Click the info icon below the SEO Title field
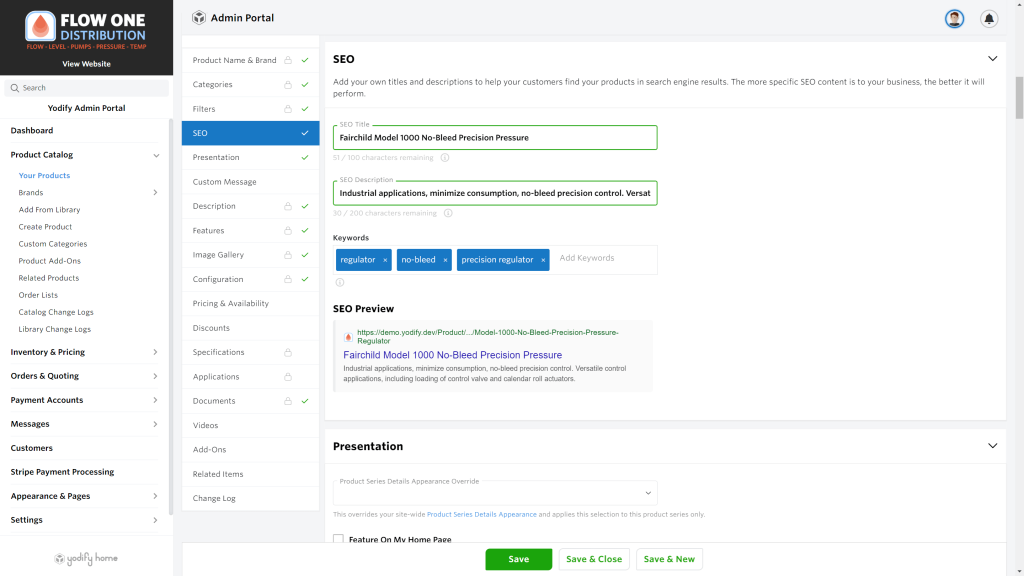Image resolution: width=1024 pixels, height=576 pixels. [x=444, y=157]
